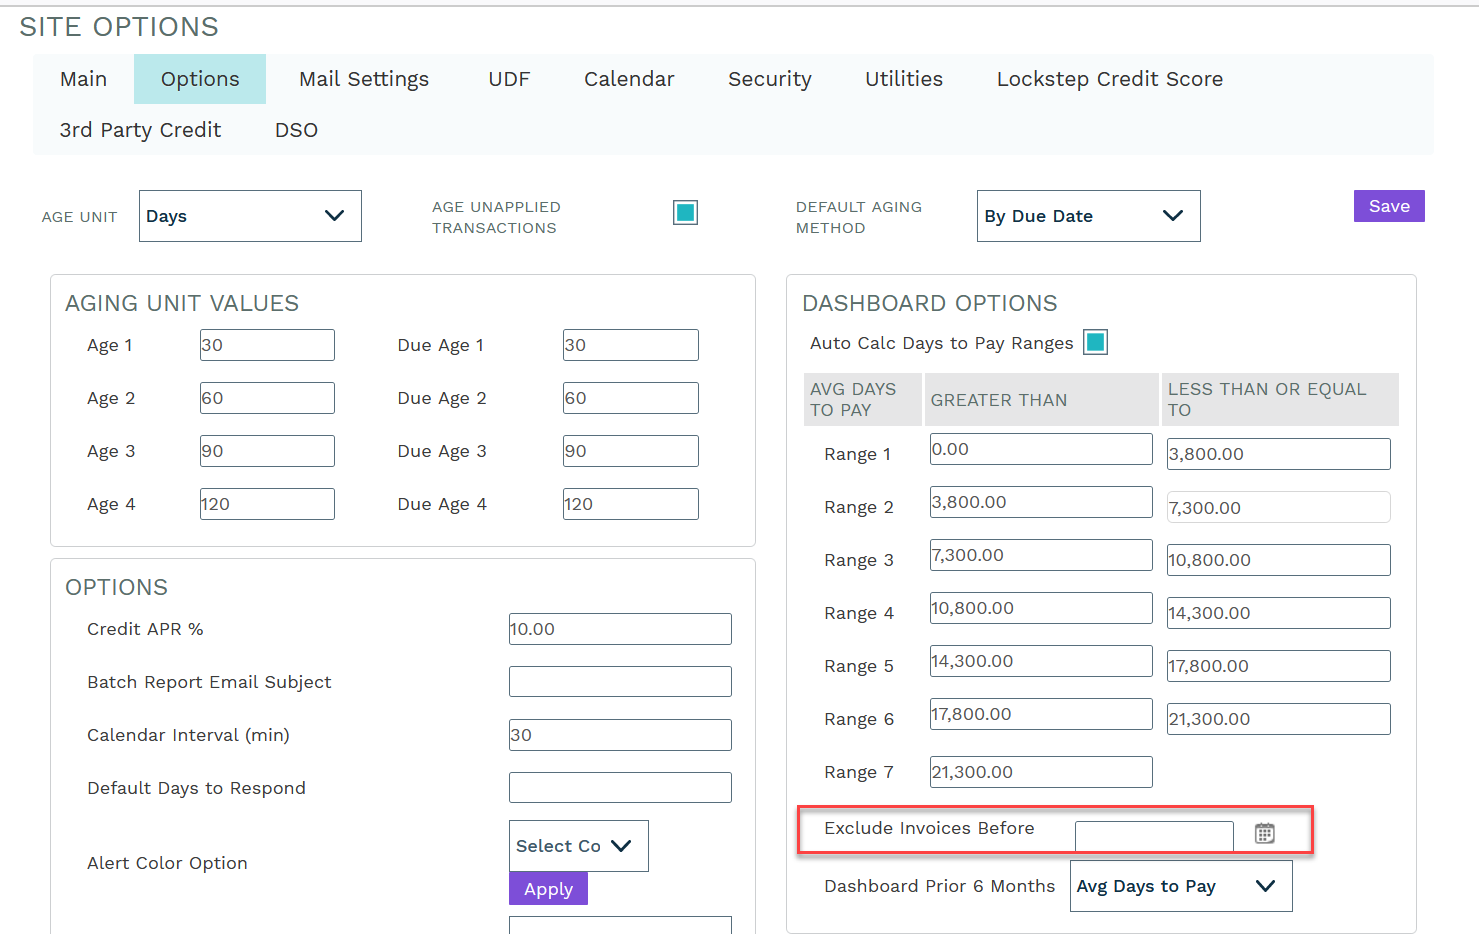The height and width of the screenshot is (934, 1479).
Task: Click the Save button
Action: [x=1388, y=206]
